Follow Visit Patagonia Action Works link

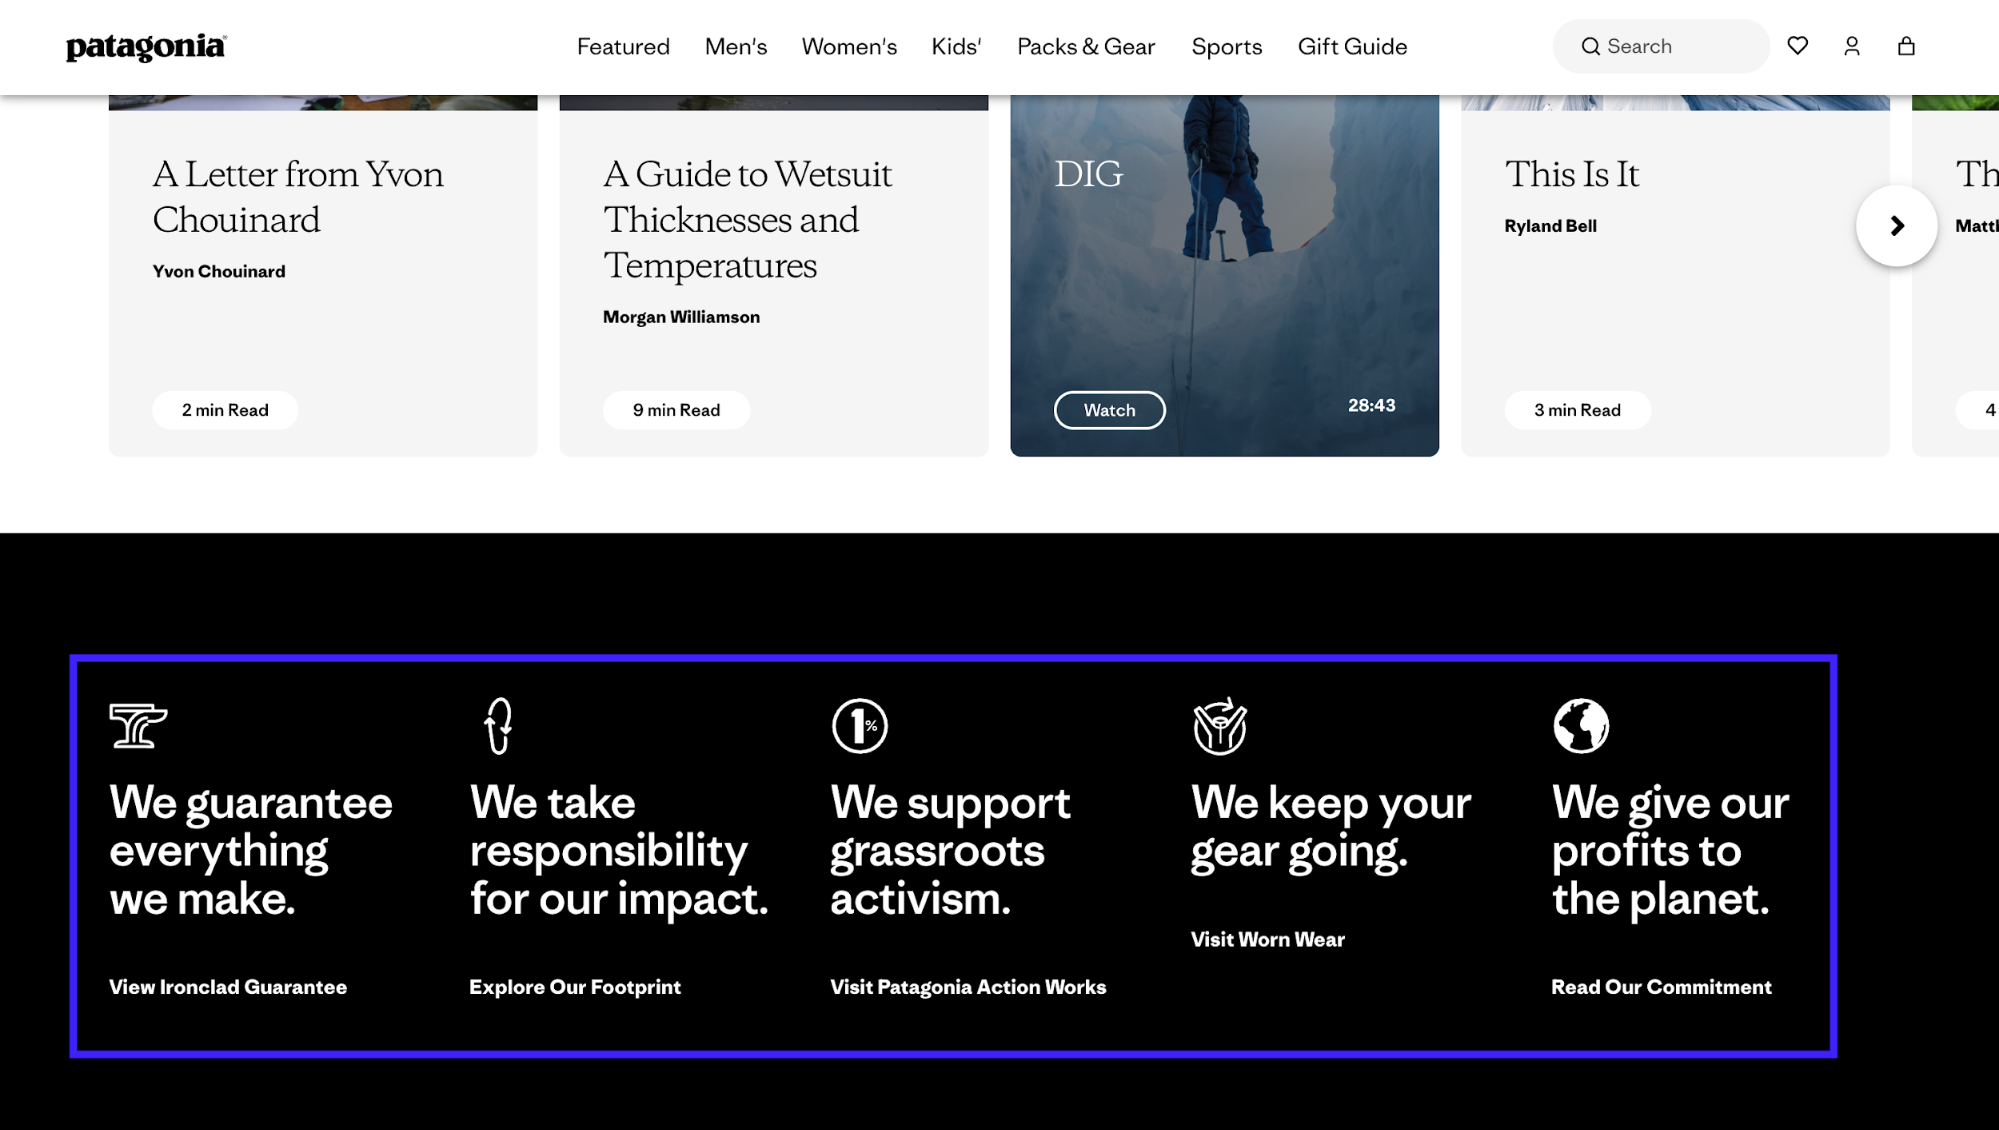[x=967, y=987]
